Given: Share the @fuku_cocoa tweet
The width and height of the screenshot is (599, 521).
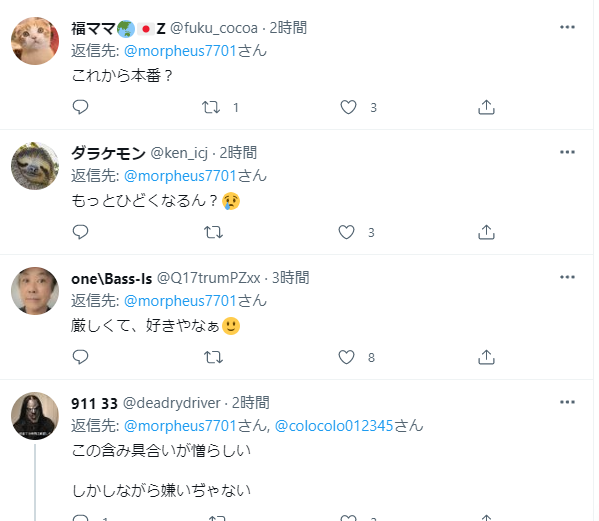Looking at the screenshot, I should [x=486, y=107].
